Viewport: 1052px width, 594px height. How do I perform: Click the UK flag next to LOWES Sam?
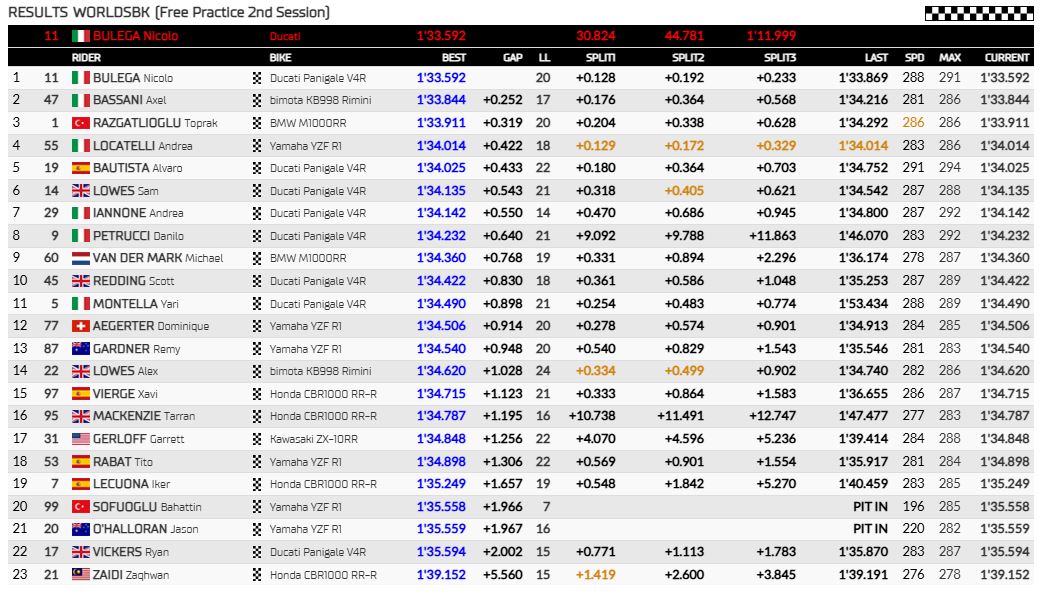(81, 191)
